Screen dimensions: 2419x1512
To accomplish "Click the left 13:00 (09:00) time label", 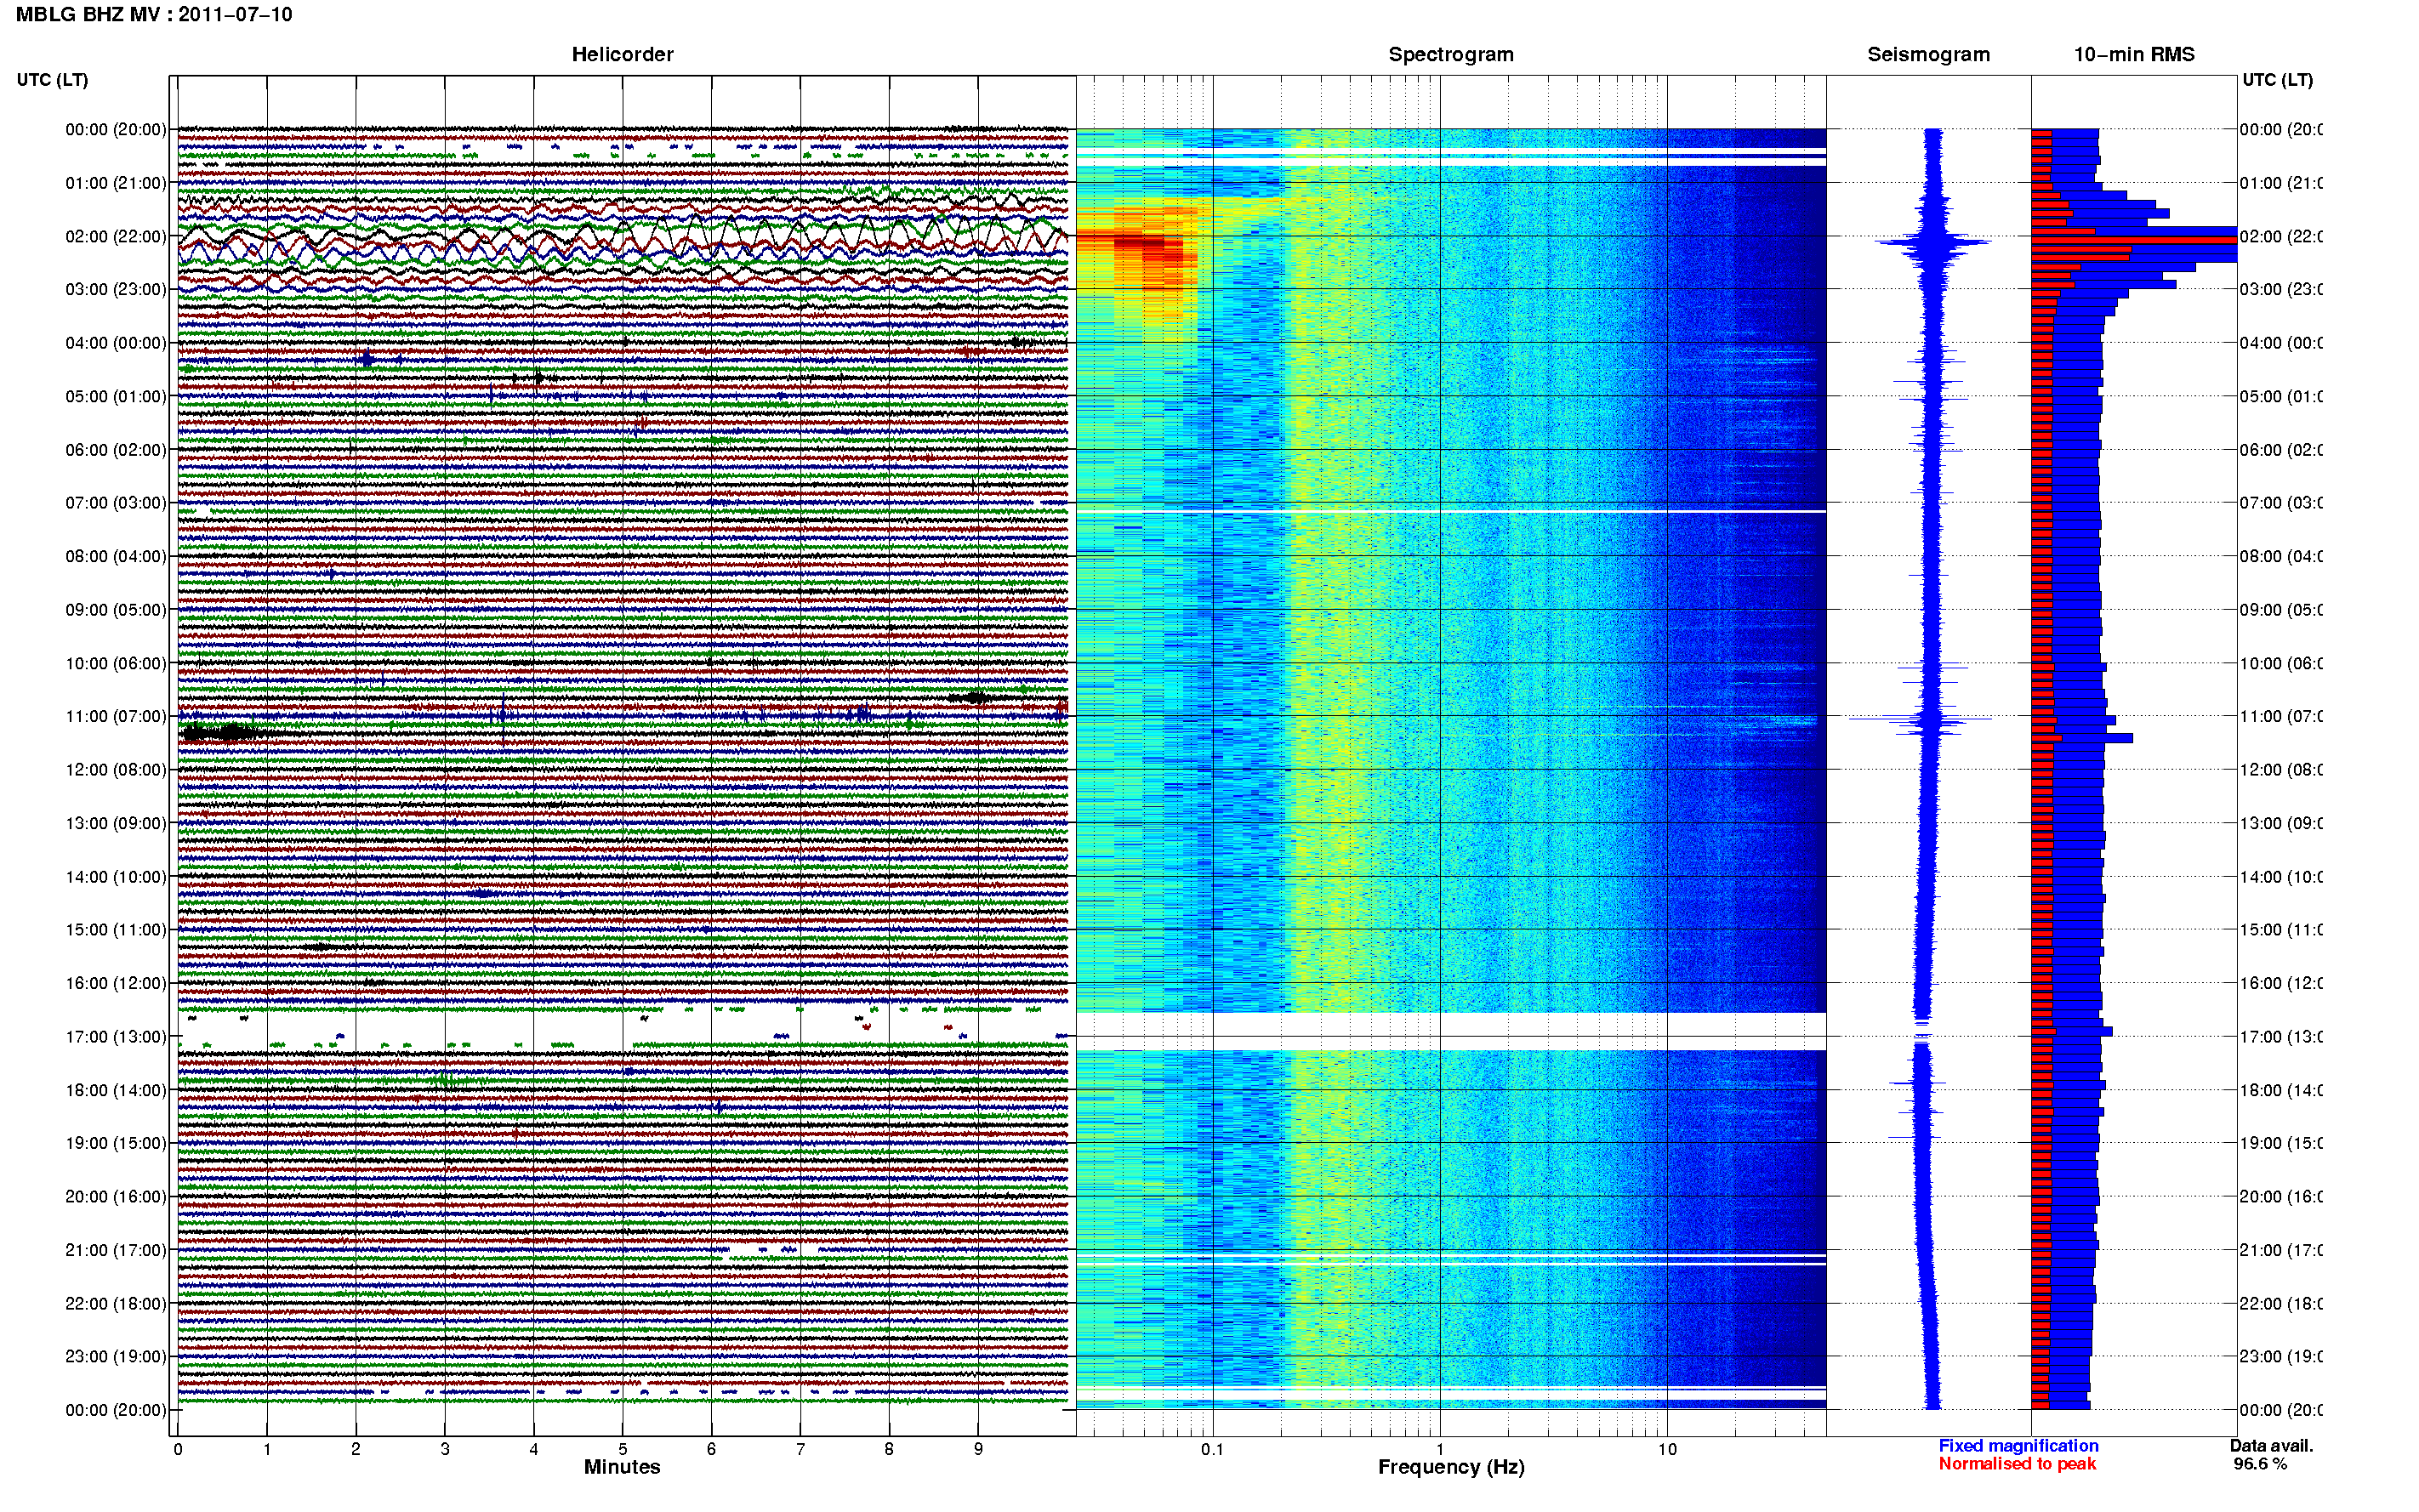I will pos(116,823).
